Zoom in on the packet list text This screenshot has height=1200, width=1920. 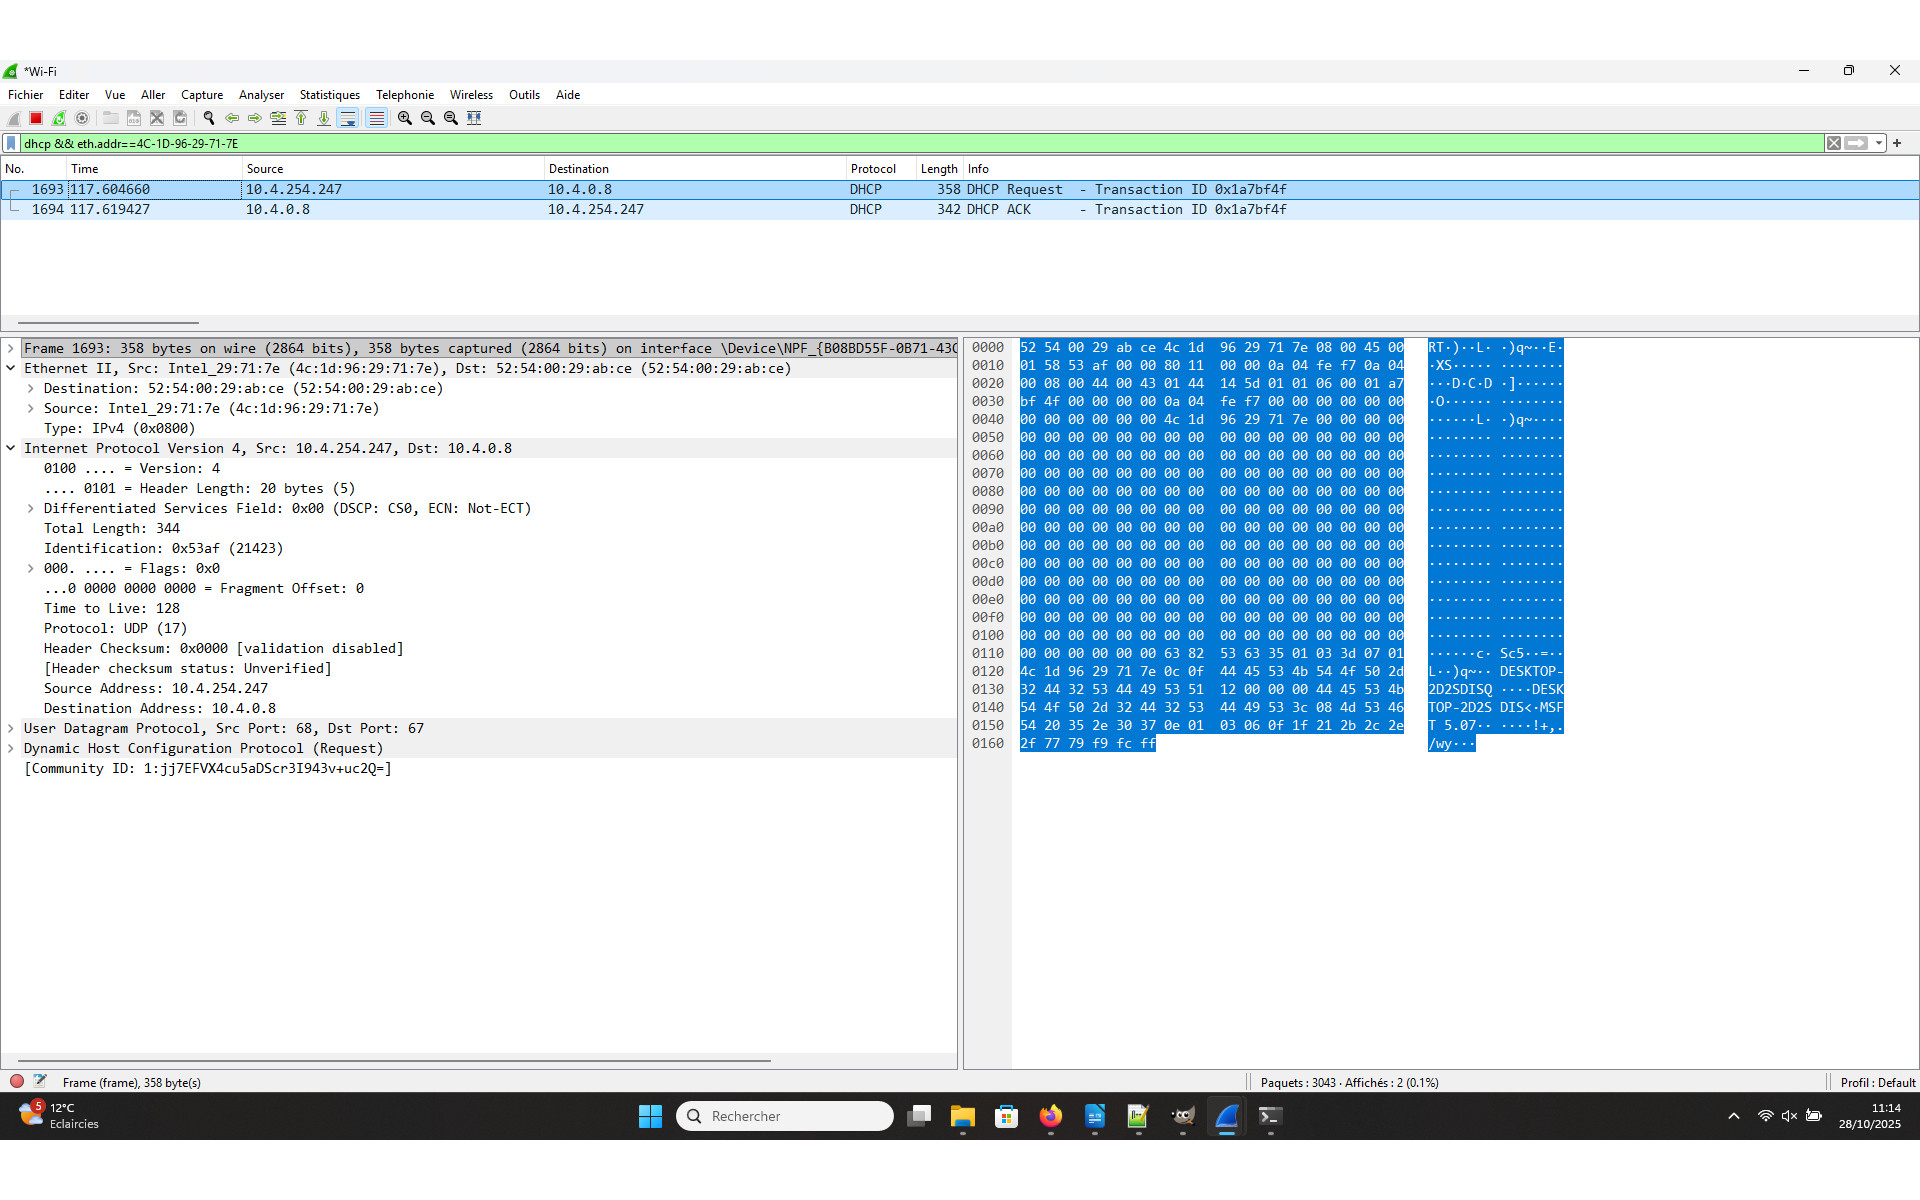pyautogui.click(x=404, y=117)
